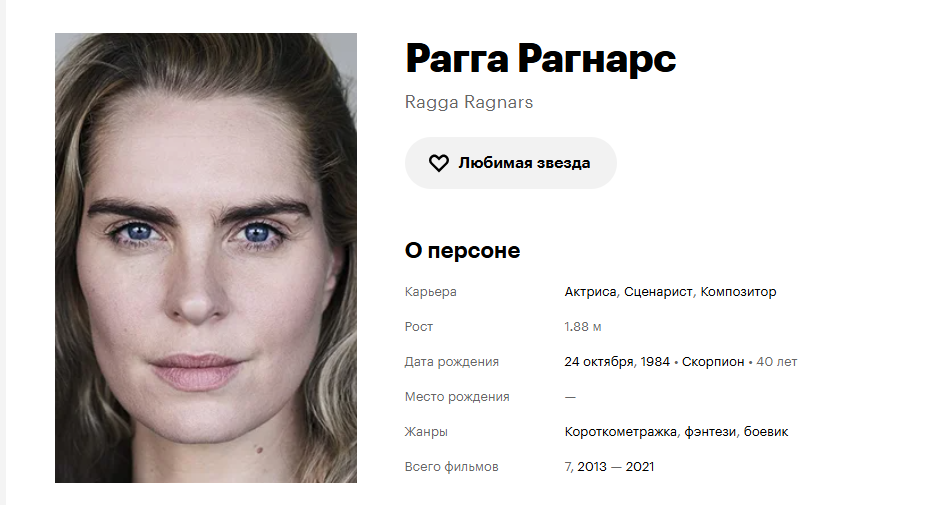
Task: Open the Актриса career link
Action: (x=590, y=292)
